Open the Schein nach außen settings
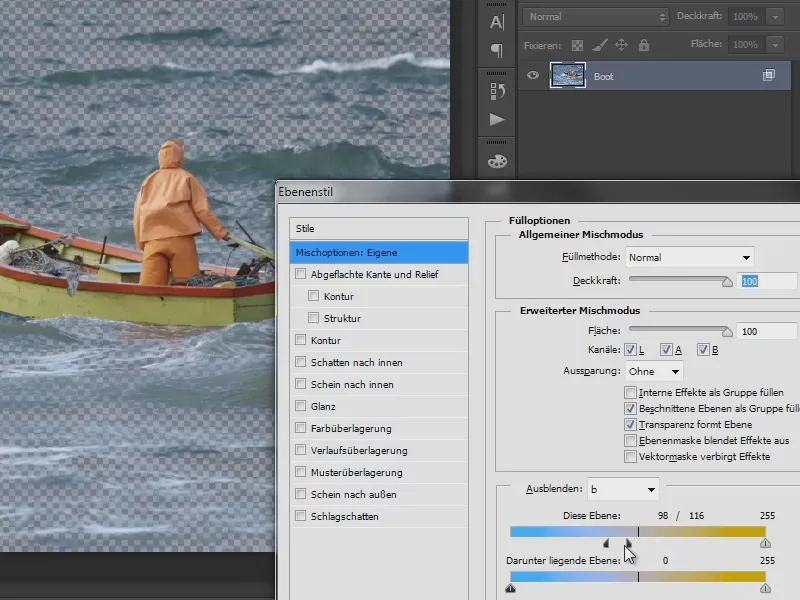Viewport: 800px width, 600px height. (x=353, y=494)
